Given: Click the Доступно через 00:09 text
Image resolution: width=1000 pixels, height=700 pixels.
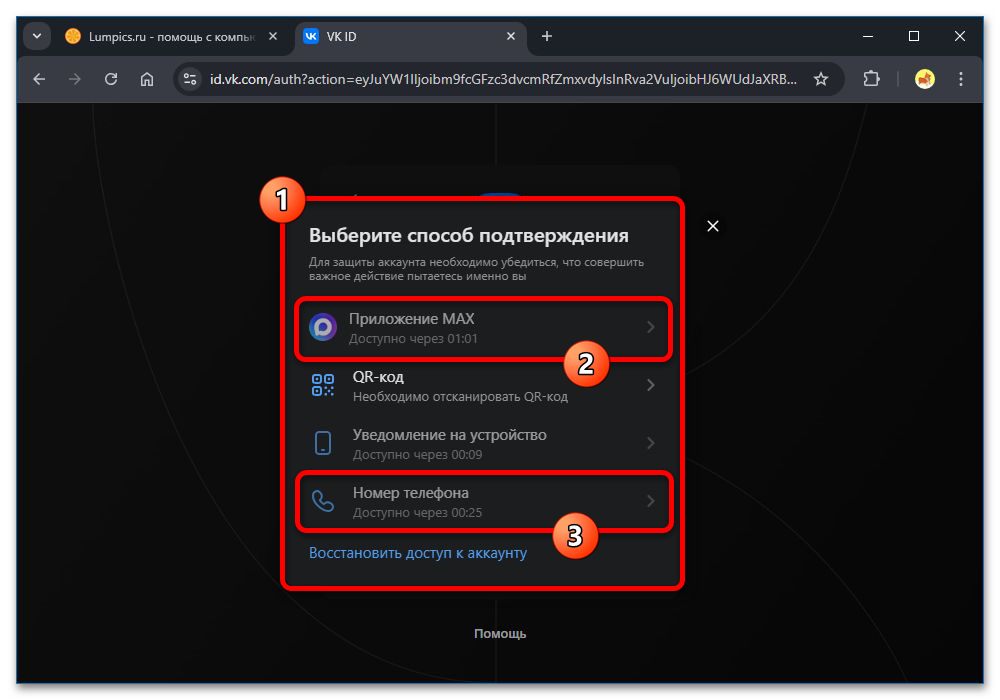Looking at the screenshot, I should [x=417, y=455].
